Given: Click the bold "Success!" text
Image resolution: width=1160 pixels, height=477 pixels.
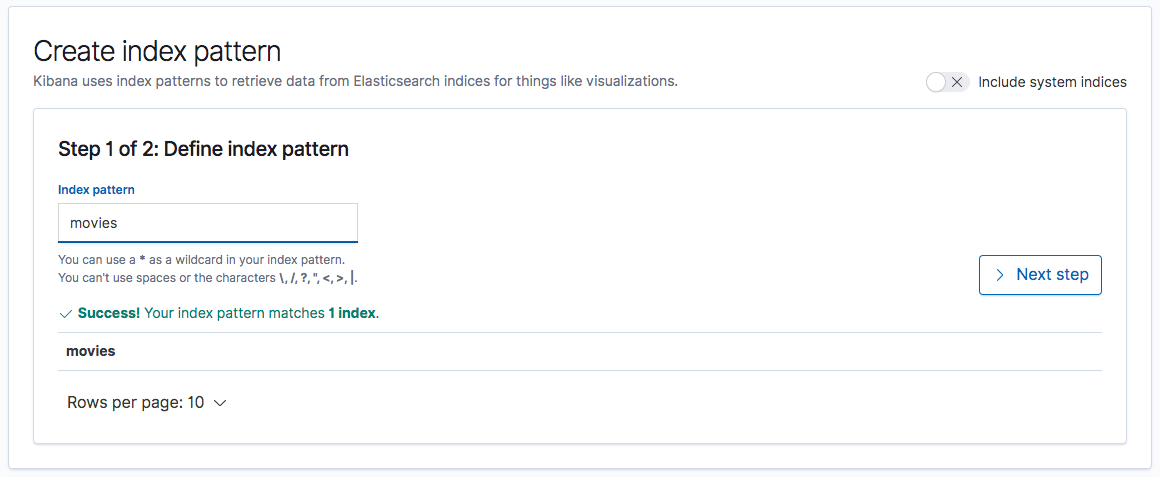Looking at the screenshot, I should click(x=108, y=313).
